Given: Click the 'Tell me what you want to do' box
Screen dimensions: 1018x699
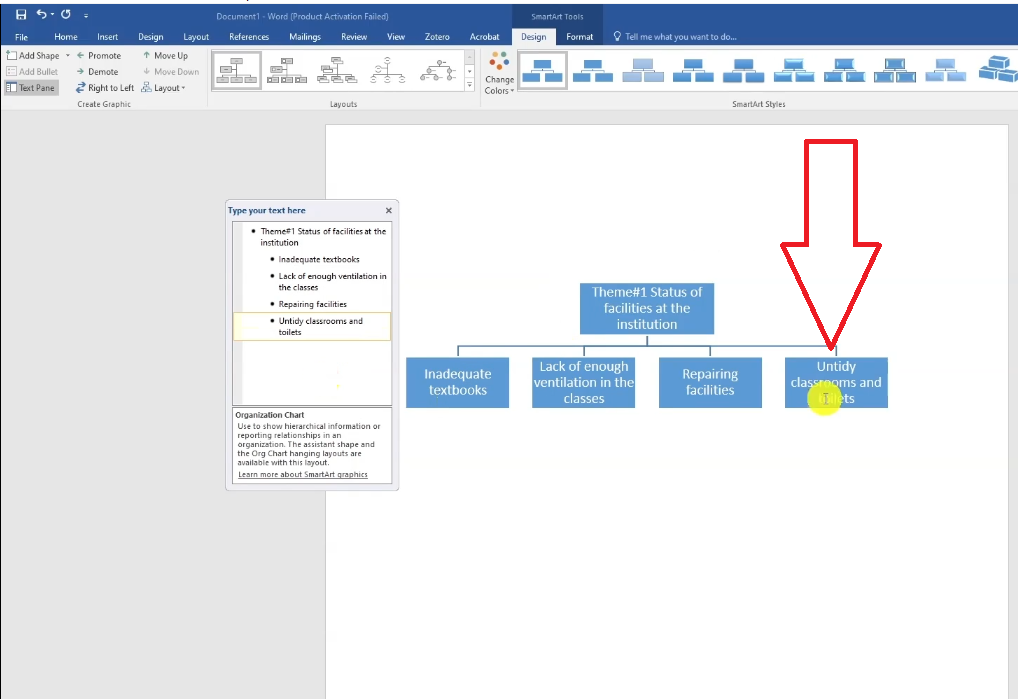Looking at the screenshot, I should (680, 37).
